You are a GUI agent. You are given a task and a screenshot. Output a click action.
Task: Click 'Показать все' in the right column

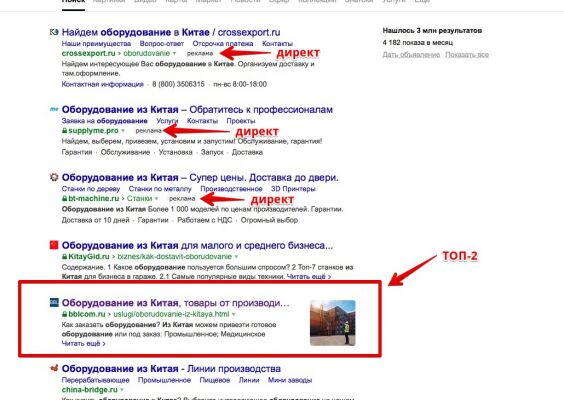click(x=467, y=55)
